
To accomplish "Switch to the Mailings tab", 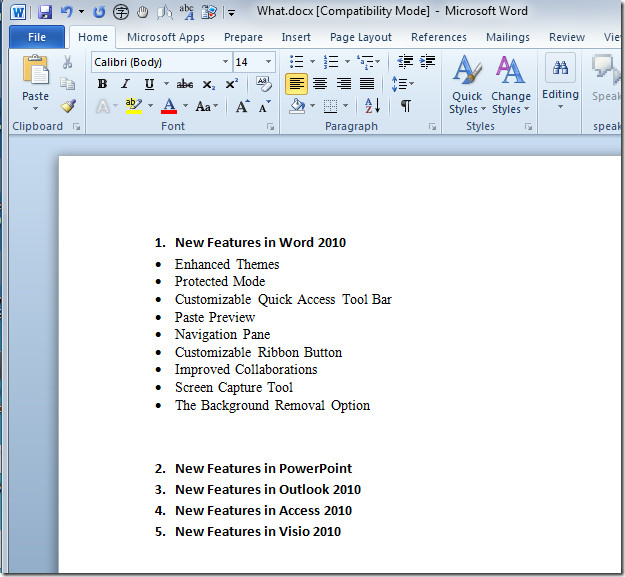I will tap(508, 37).
